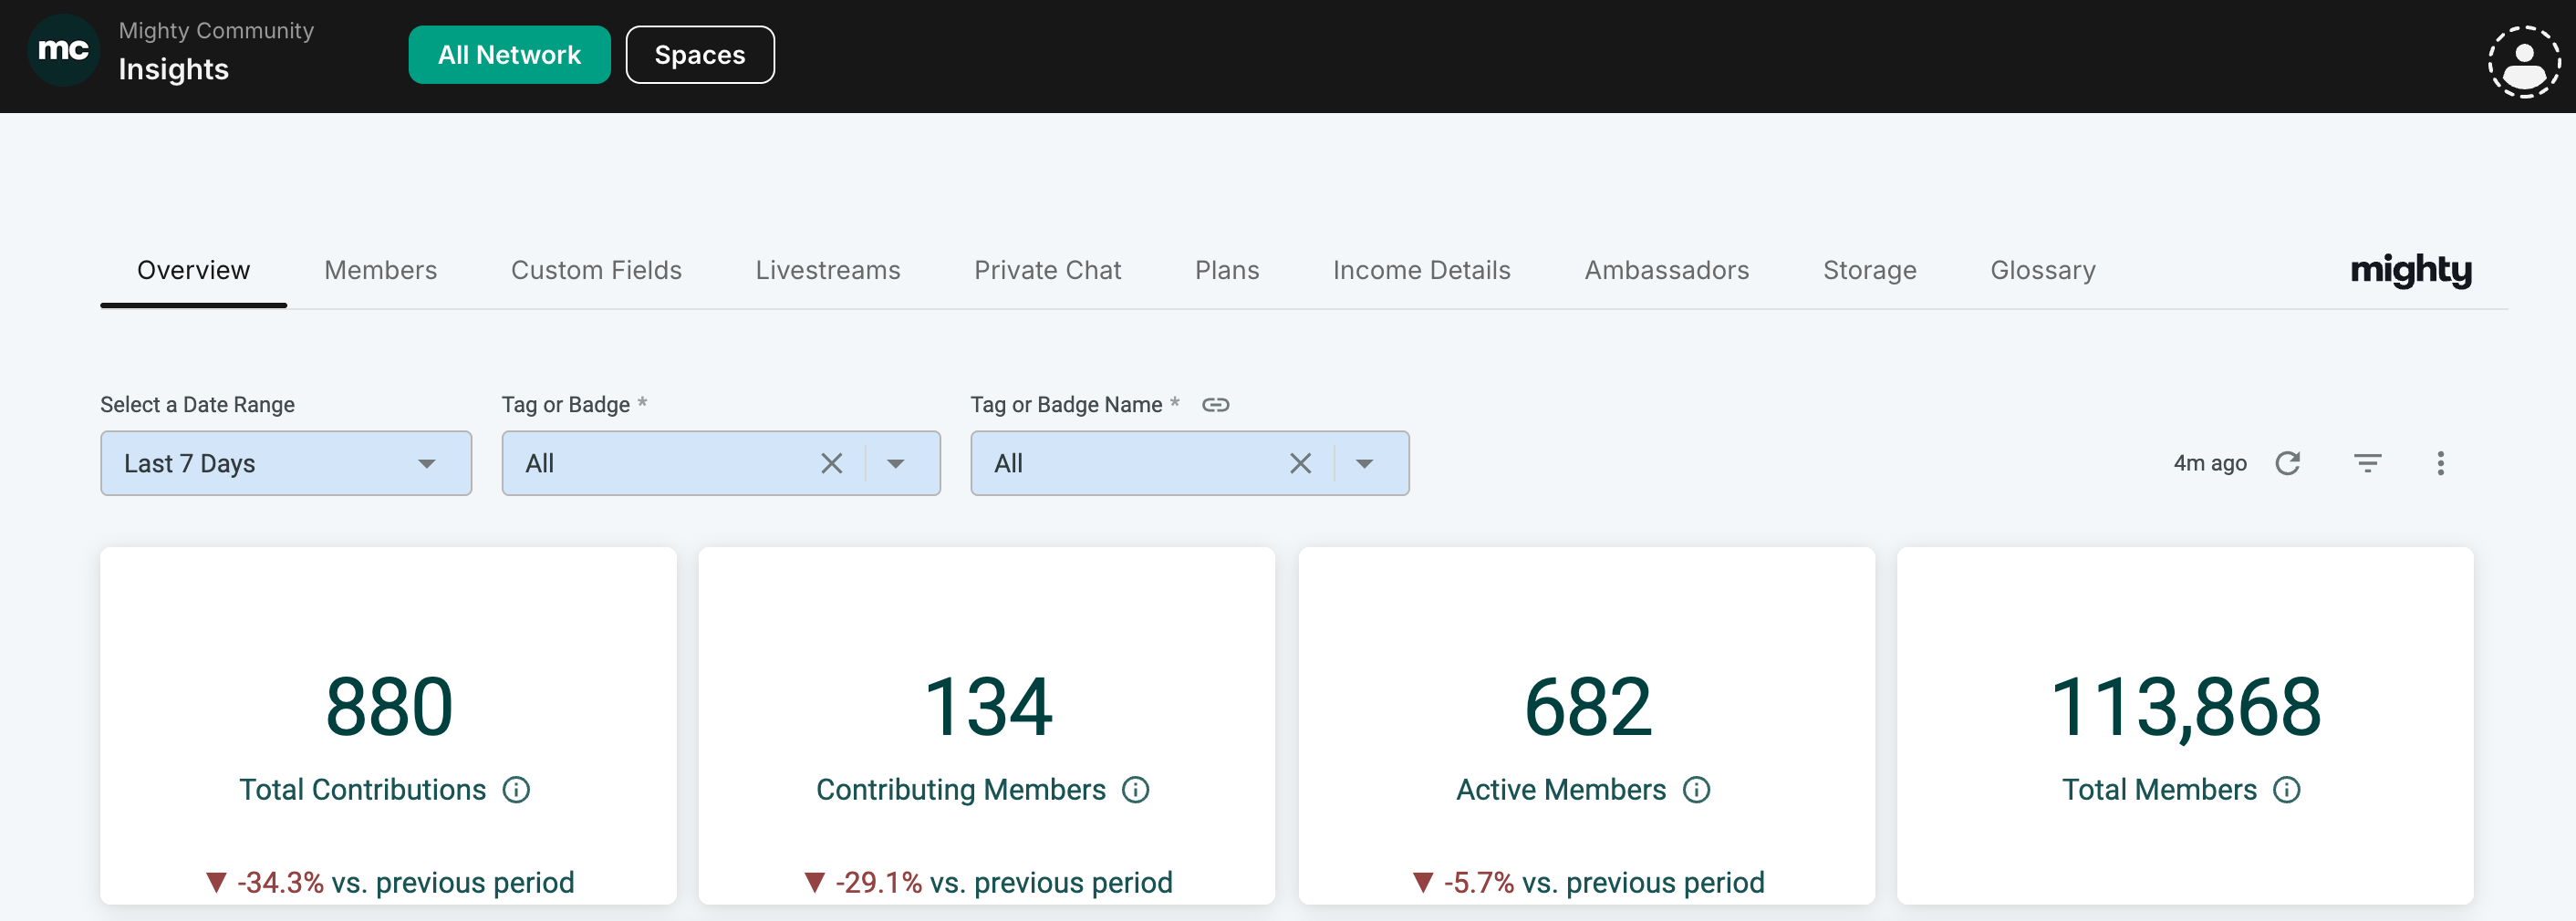Expand the Tag or Badge Name dropdown arrow
The width and height of the screenshot is (2576, 921).
[1365, 463]
